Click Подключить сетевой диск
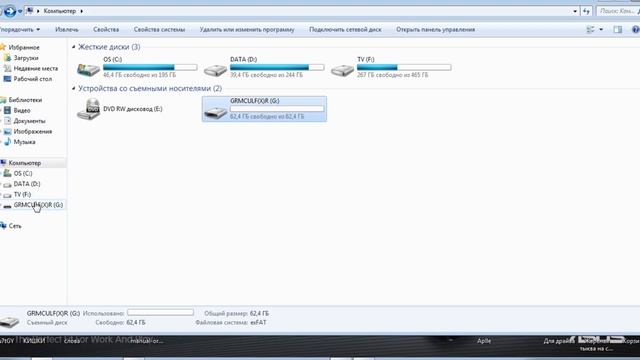Image resolution: width=640 pixels, height=360 pixels. pyautogui.click(x=345, y=29)
